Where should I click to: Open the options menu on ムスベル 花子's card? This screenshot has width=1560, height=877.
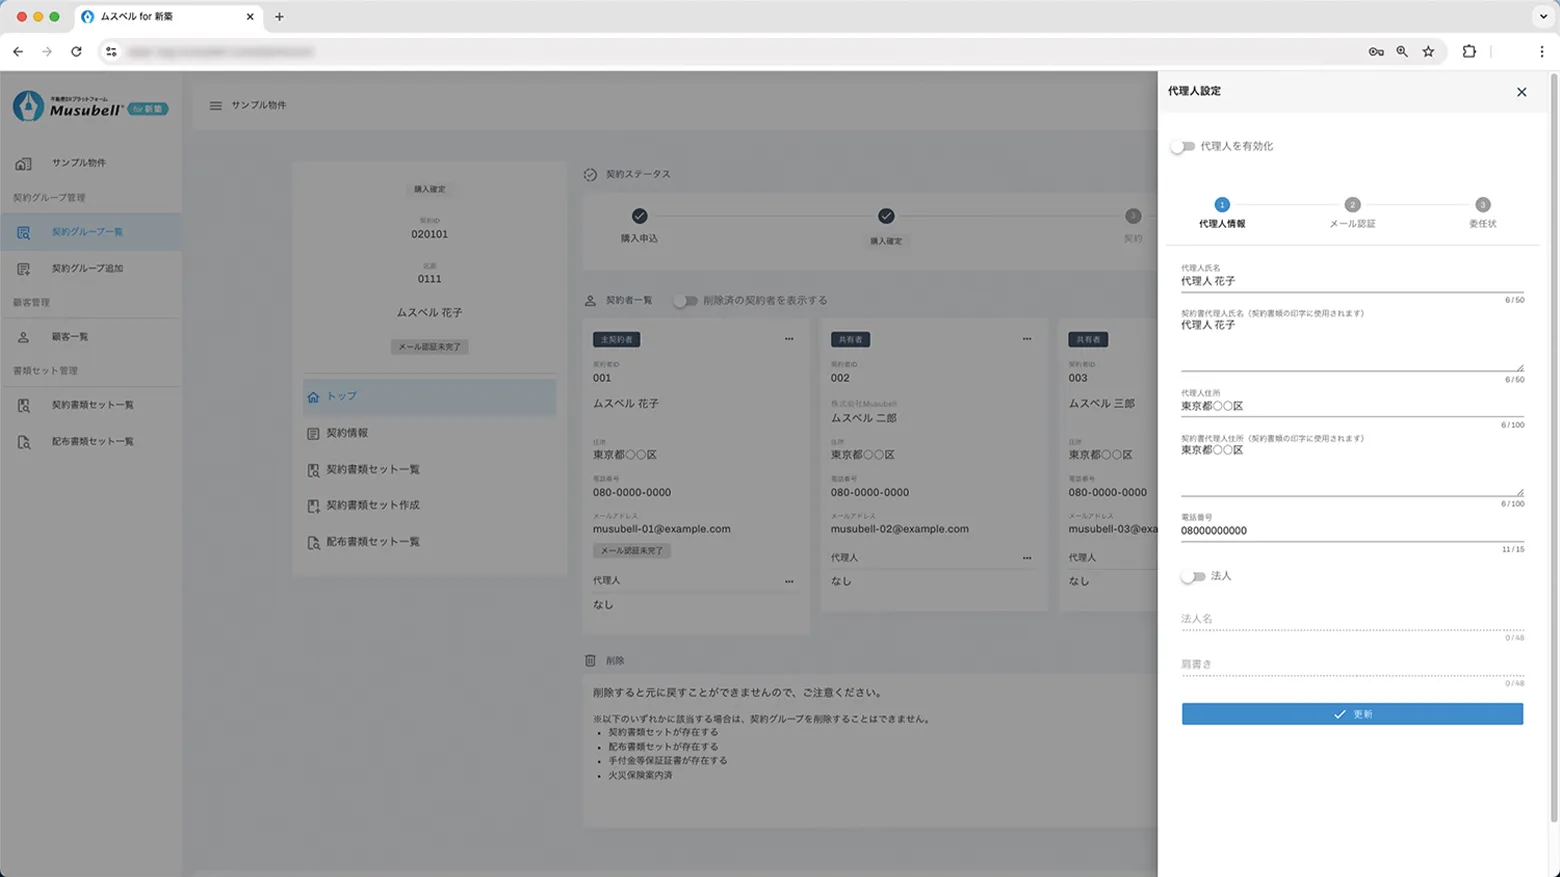coord(789,339)
